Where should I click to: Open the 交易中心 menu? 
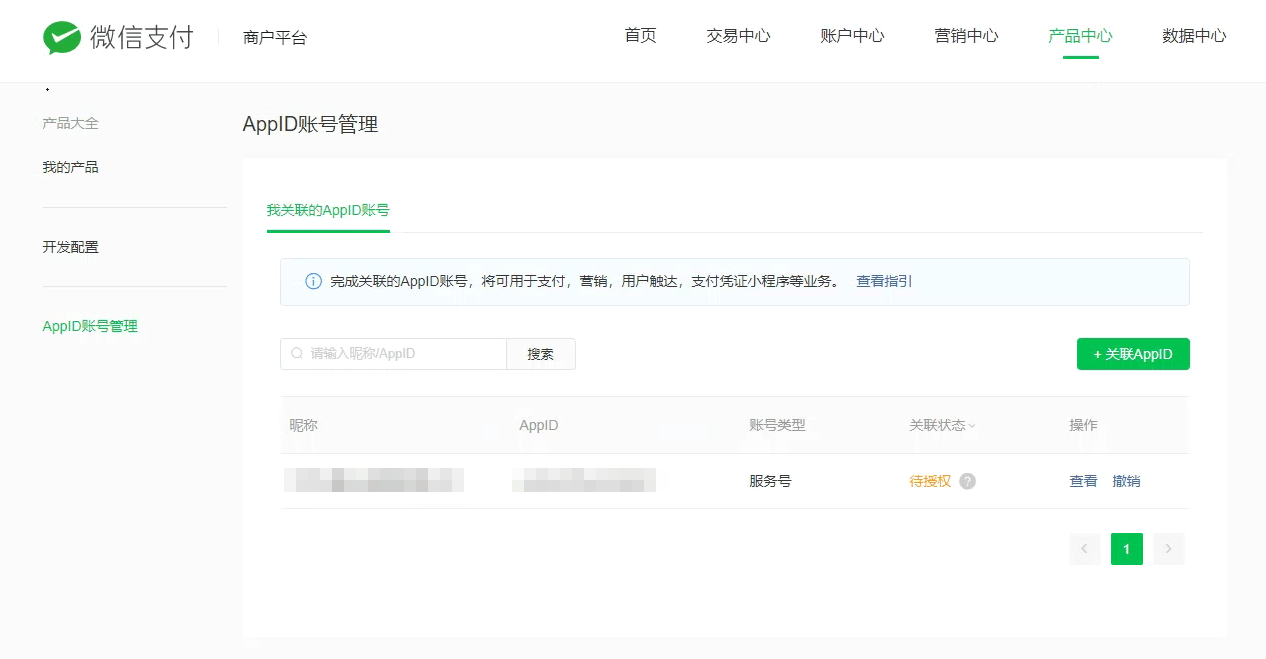(x=738, y=36)
